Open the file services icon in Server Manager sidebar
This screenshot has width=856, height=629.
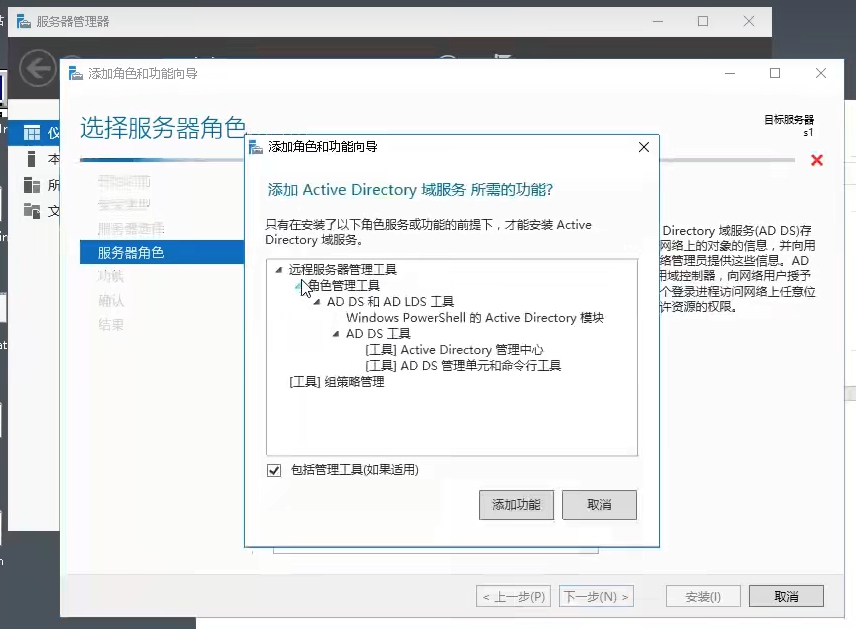[32, 211]
